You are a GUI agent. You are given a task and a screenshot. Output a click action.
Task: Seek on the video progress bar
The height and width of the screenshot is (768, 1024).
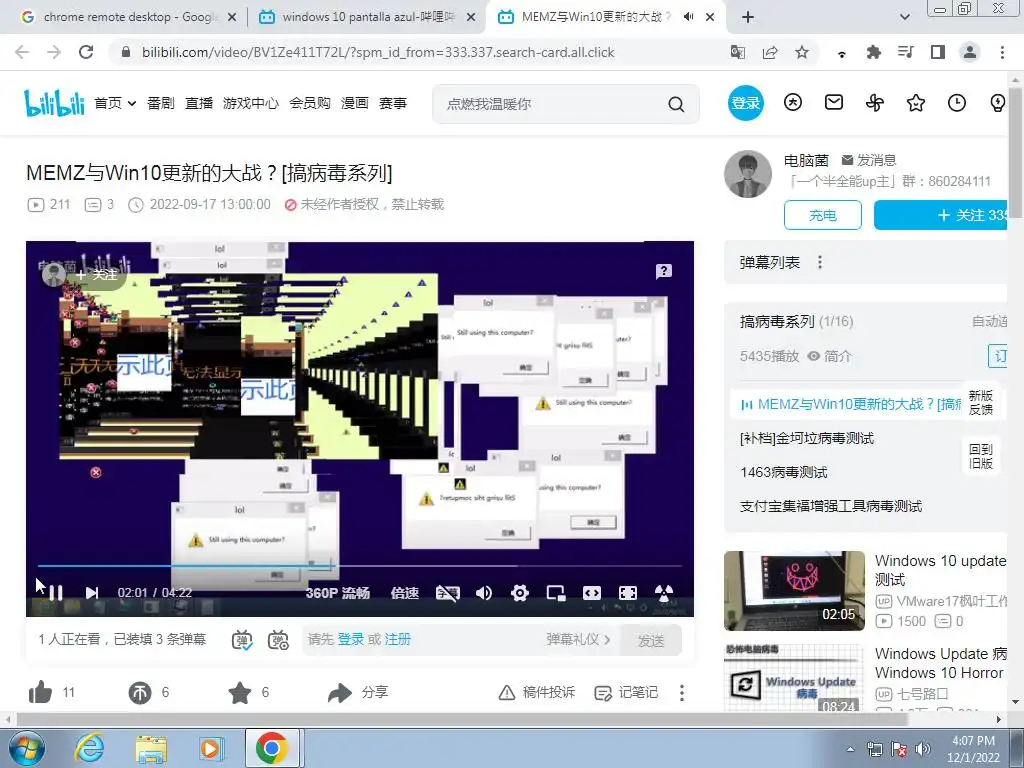coord(359,566)
